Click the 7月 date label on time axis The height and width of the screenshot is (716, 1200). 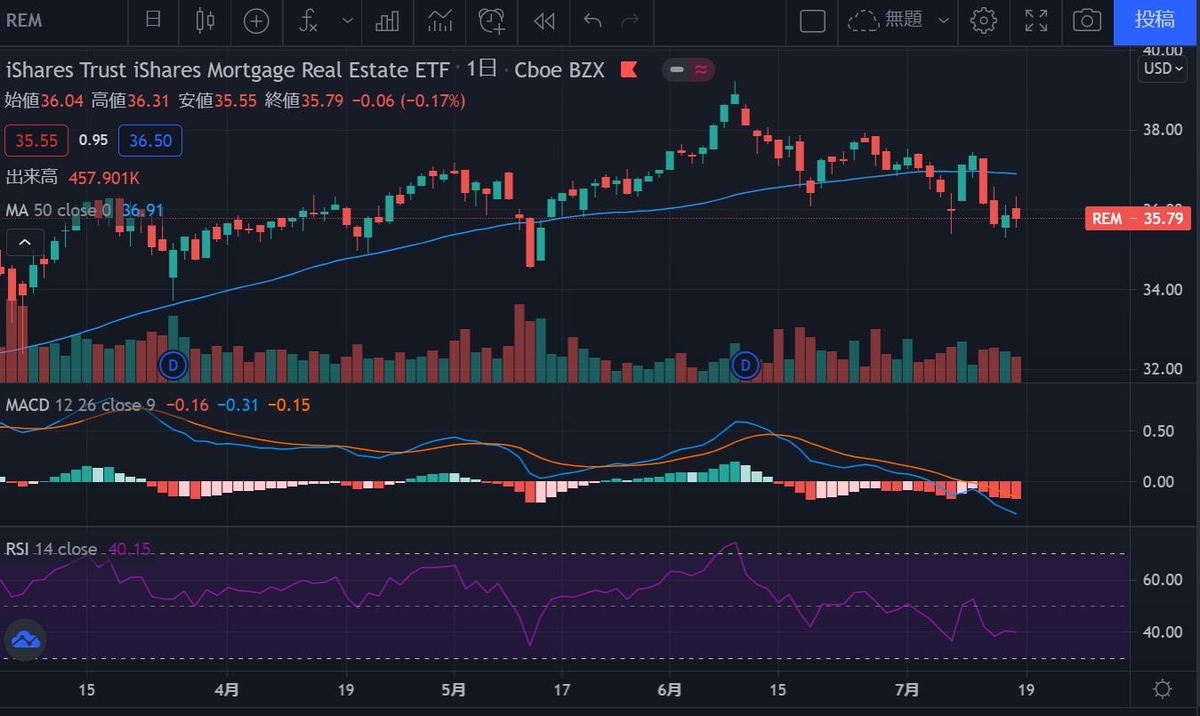pos(905,689)
